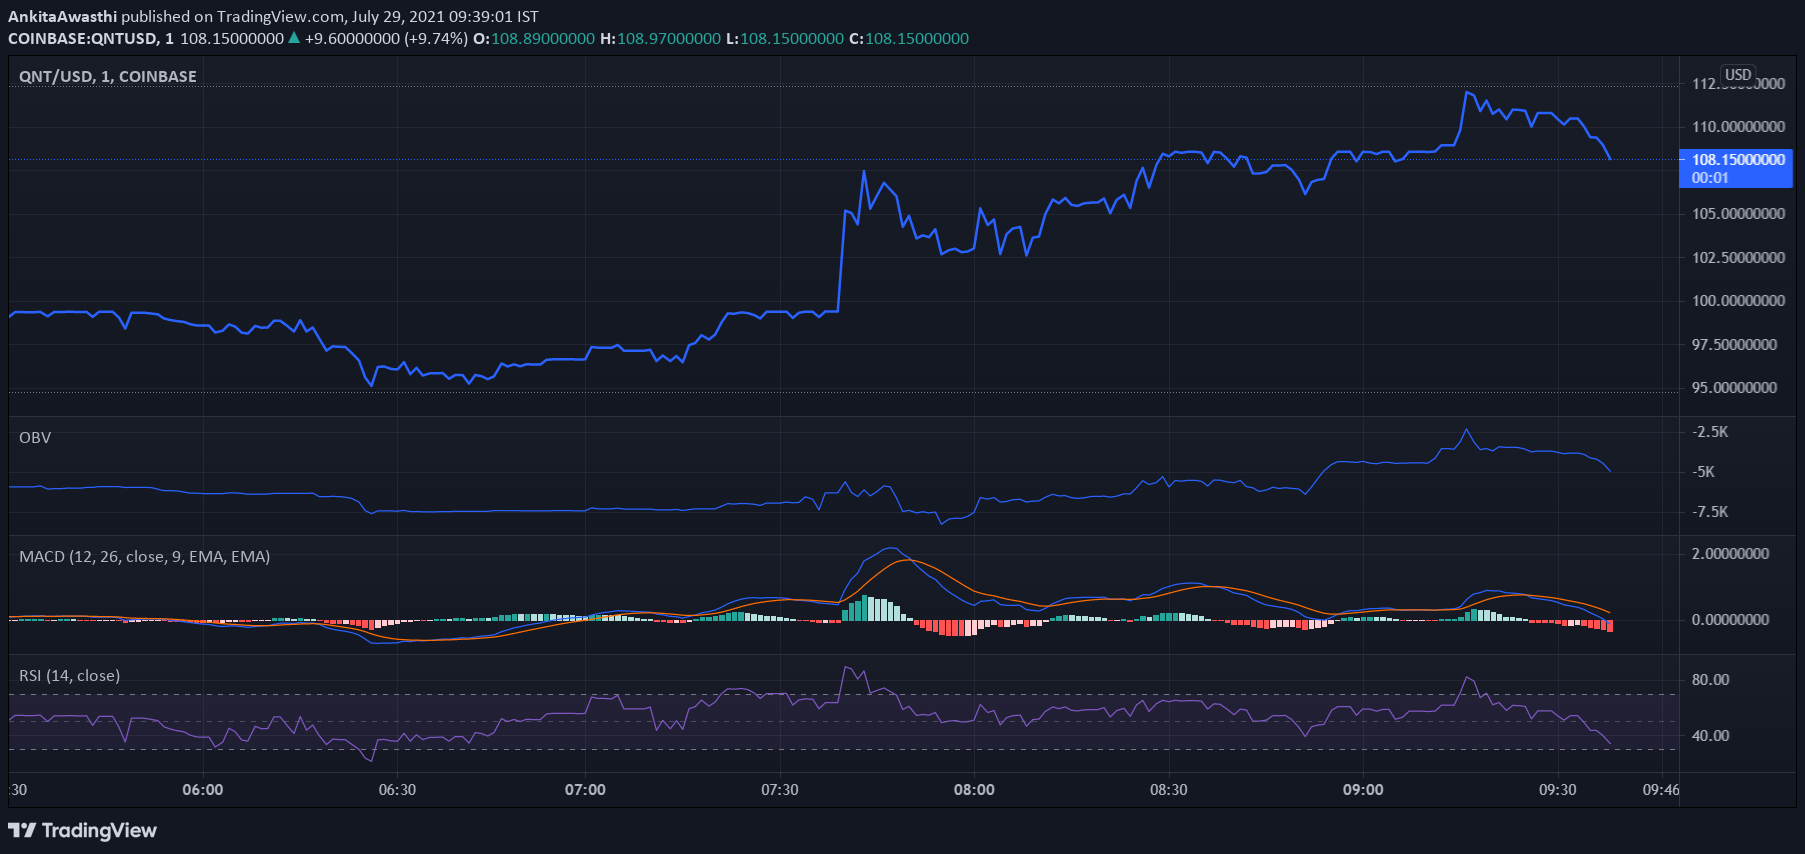Image resolution: width=1805 pixels, height=854 pixels.
Task: Click the 09:46 time axis label
Action: (x=1660, y=789)
